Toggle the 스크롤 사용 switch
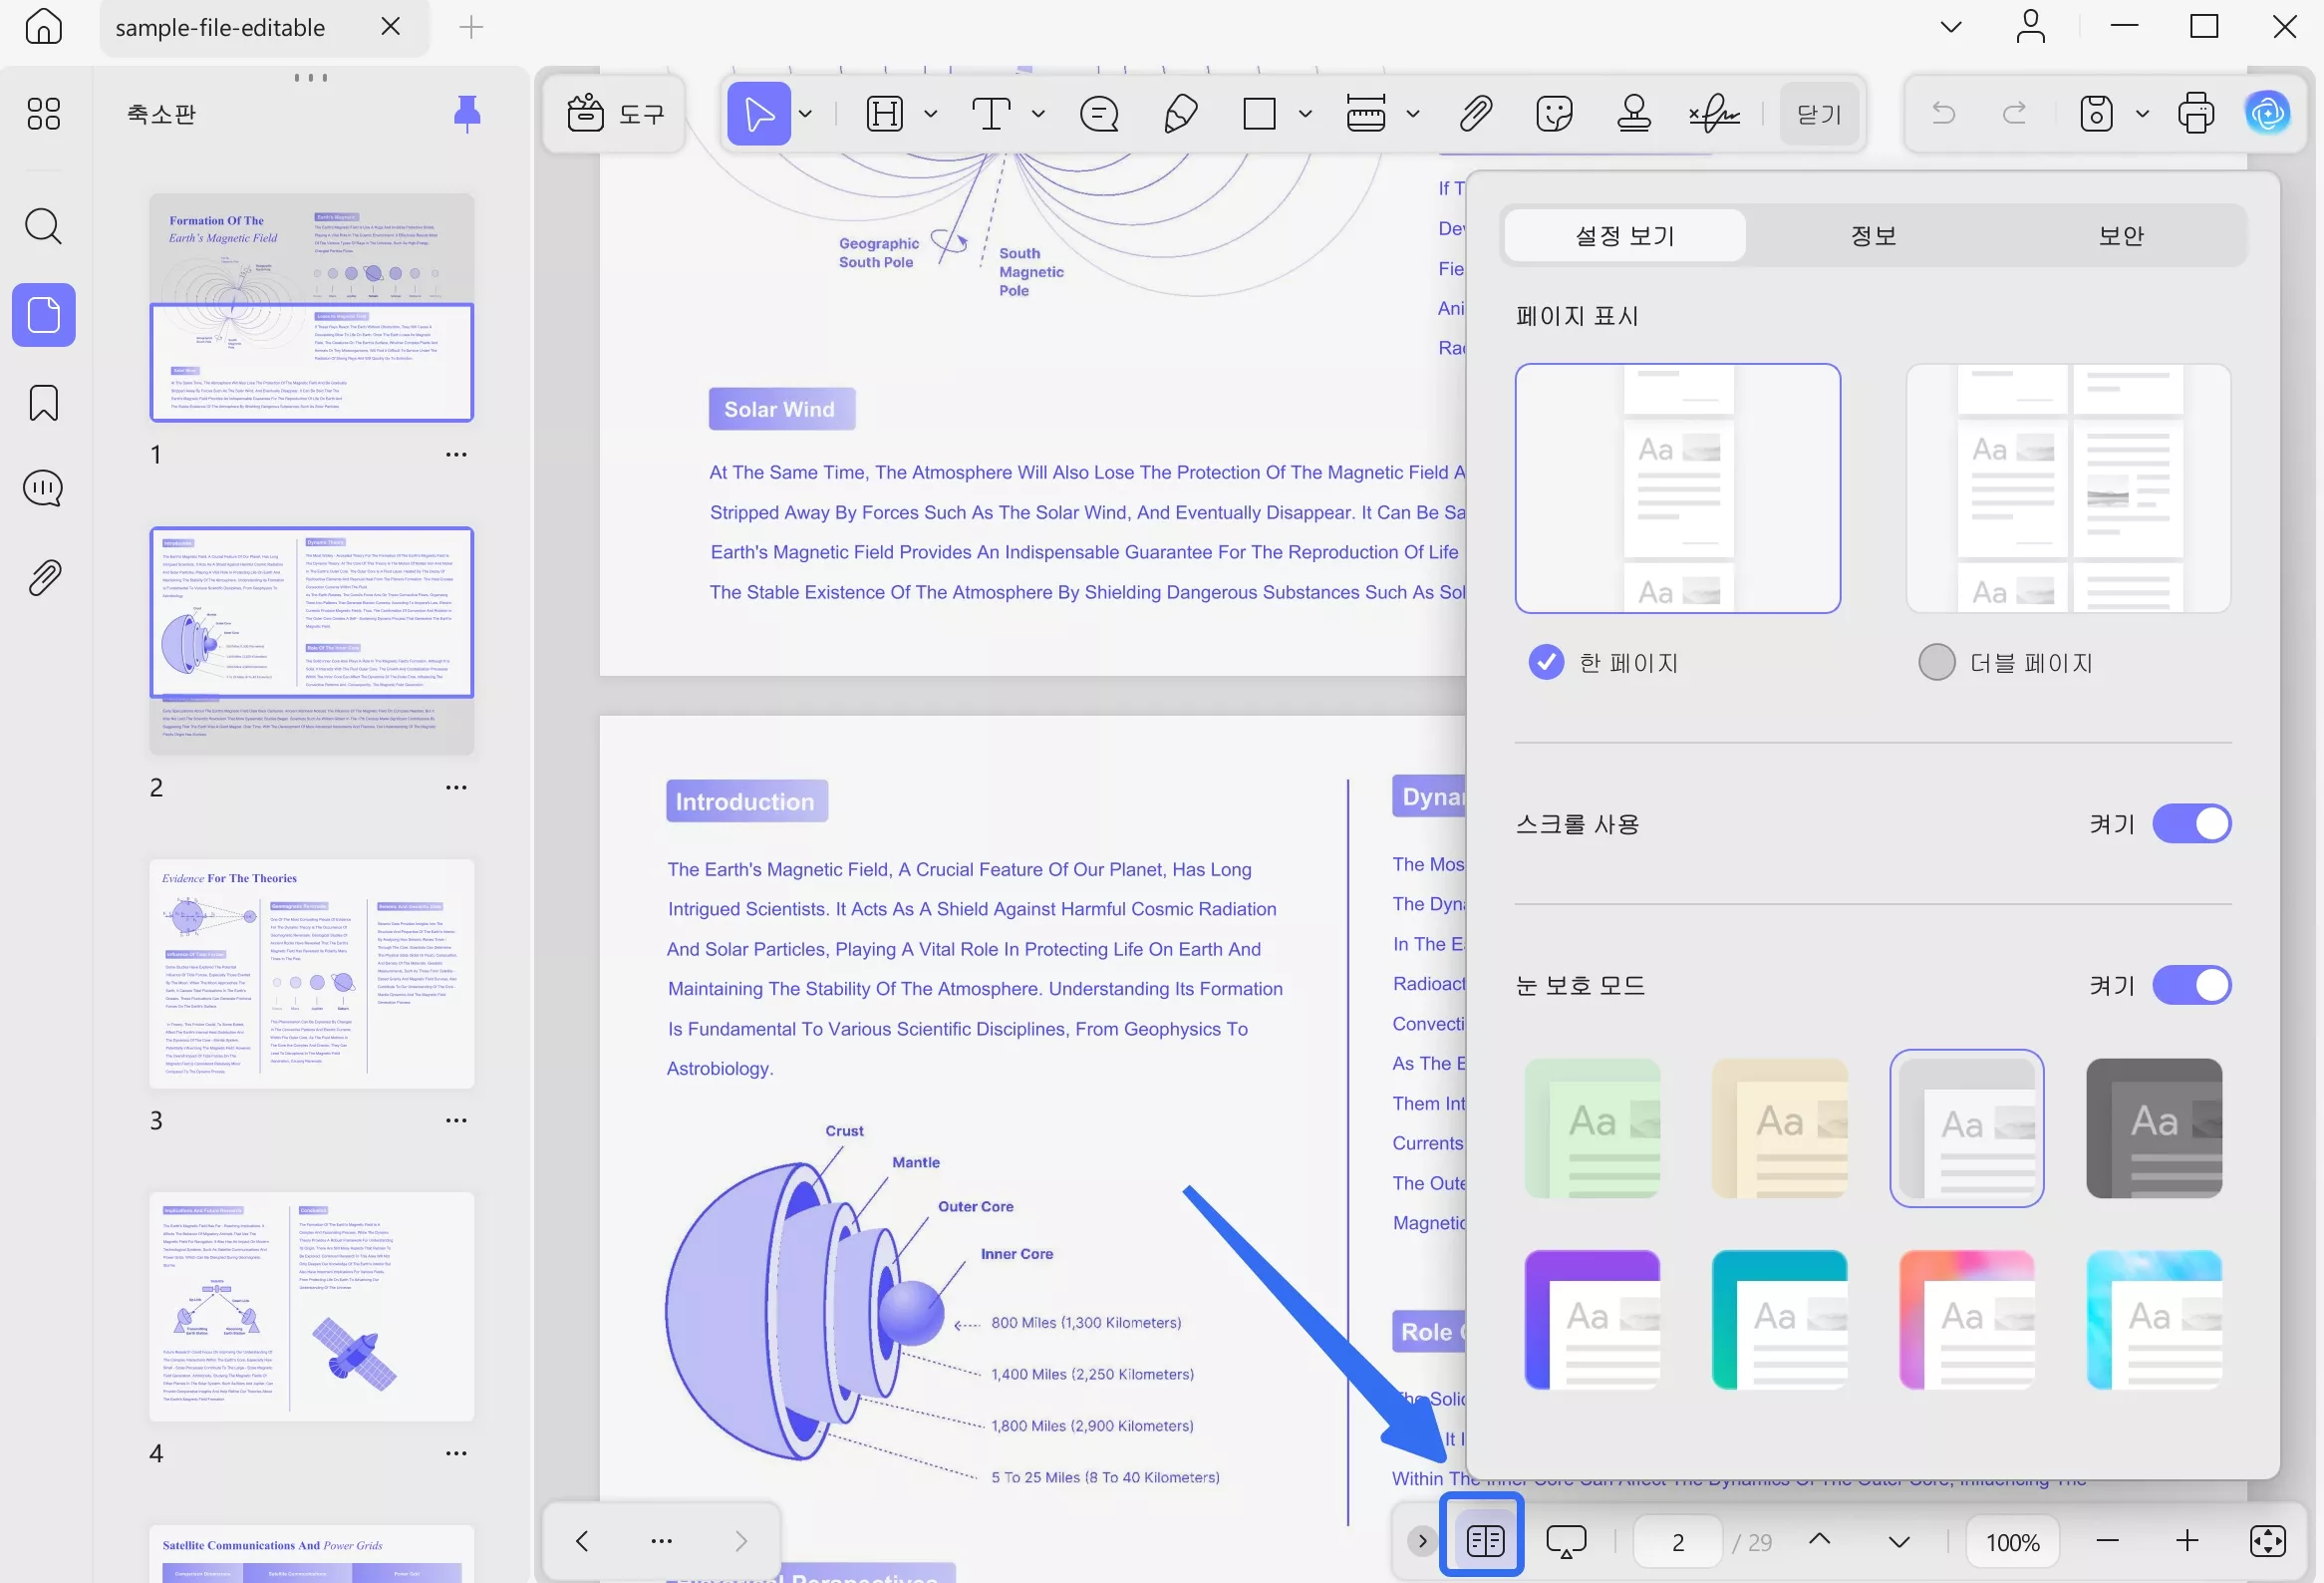 pyautogui.click(x=2191, y=824)
